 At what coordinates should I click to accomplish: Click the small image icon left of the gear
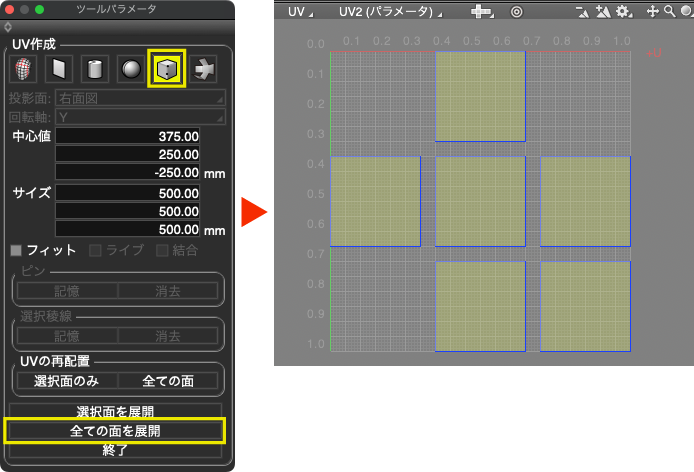(x=582, y=12)
